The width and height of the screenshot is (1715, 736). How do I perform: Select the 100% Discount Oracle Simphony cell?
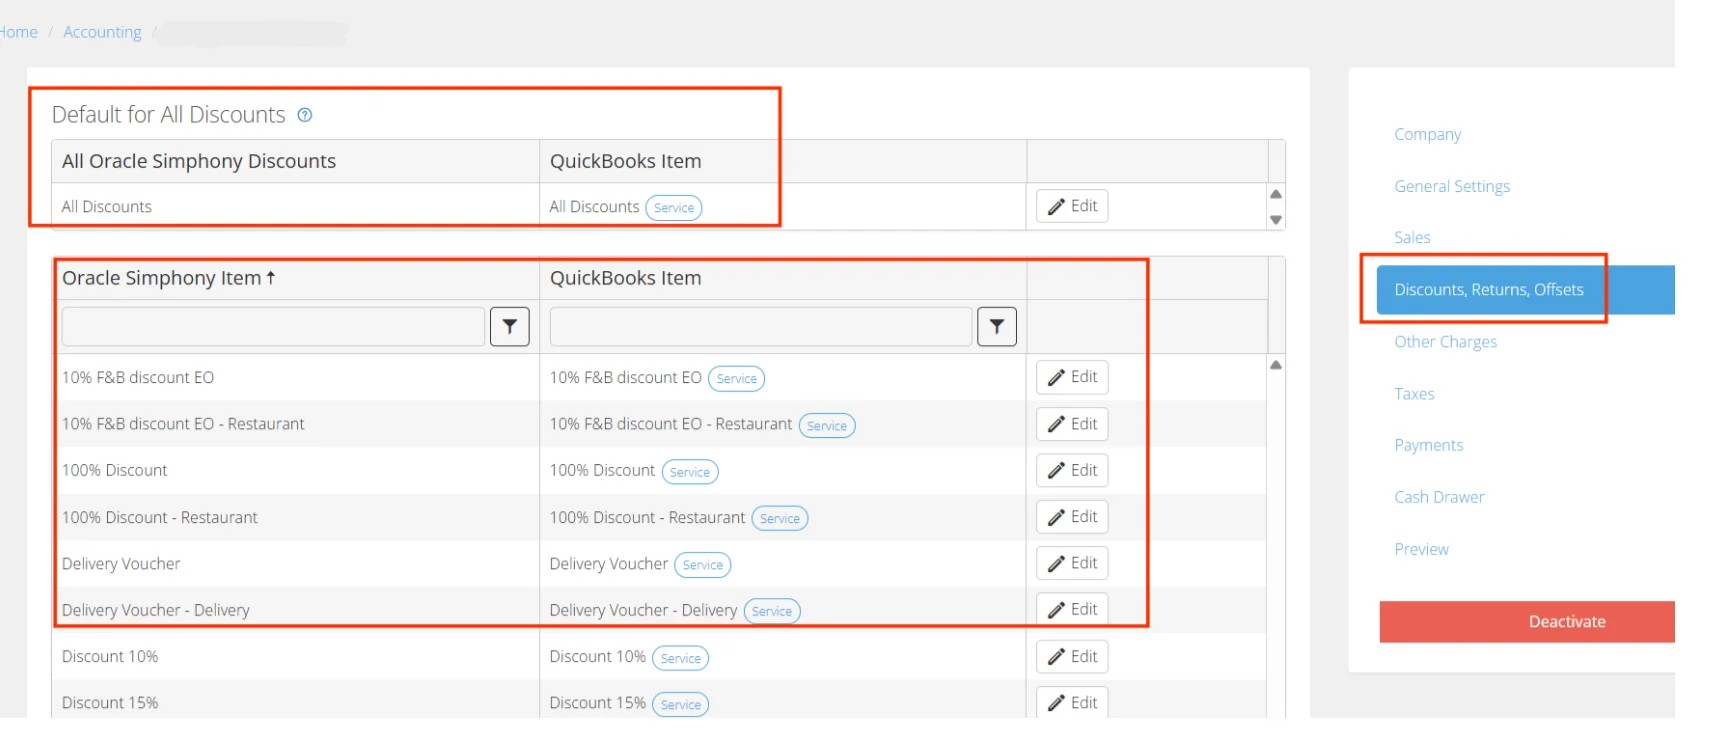click(x=296, y=470)
